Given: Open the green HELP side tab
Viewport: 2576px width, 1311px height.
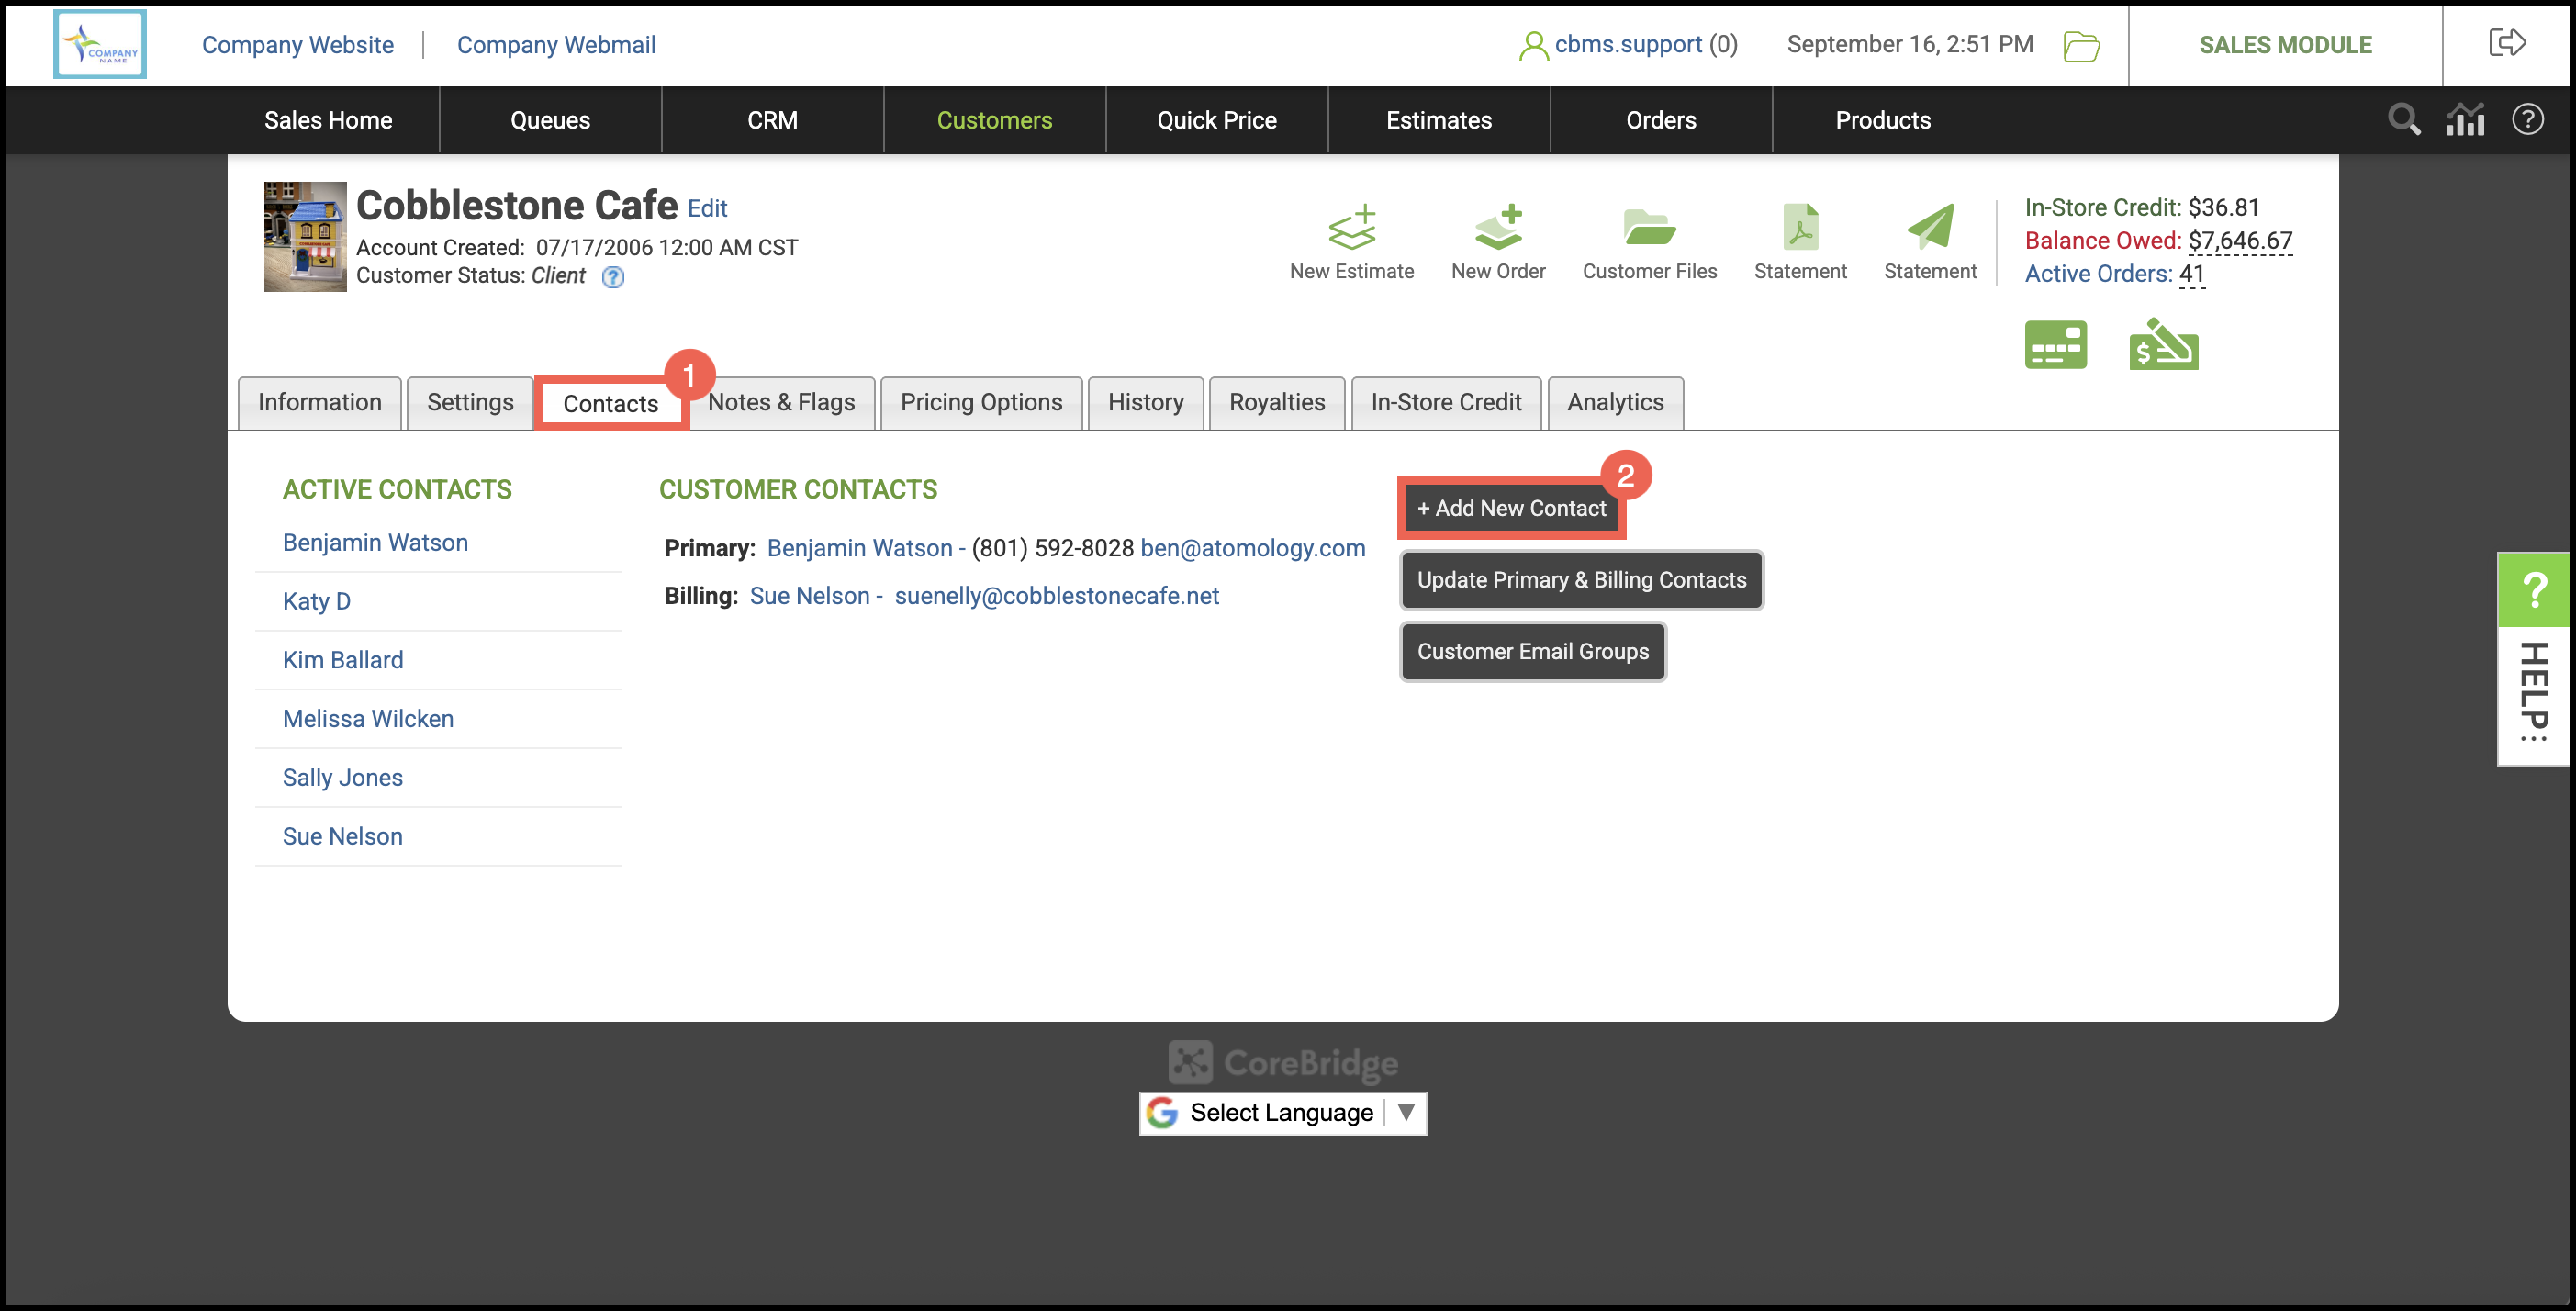Looking at the screenshot, I should tap(2533, 590).
